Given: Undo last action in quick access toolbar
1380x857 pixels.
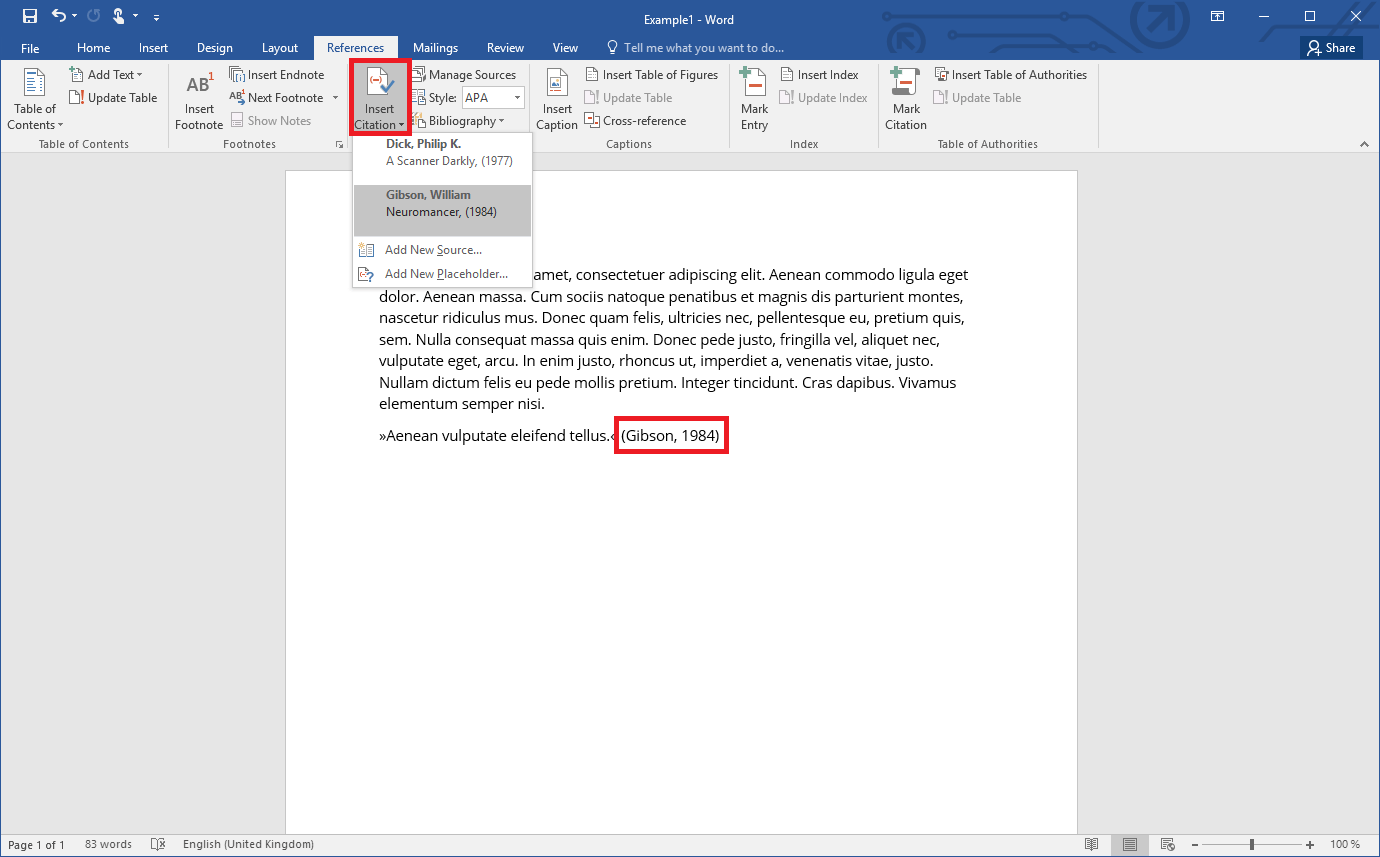Looking at the screenshot, I should 58,16.
